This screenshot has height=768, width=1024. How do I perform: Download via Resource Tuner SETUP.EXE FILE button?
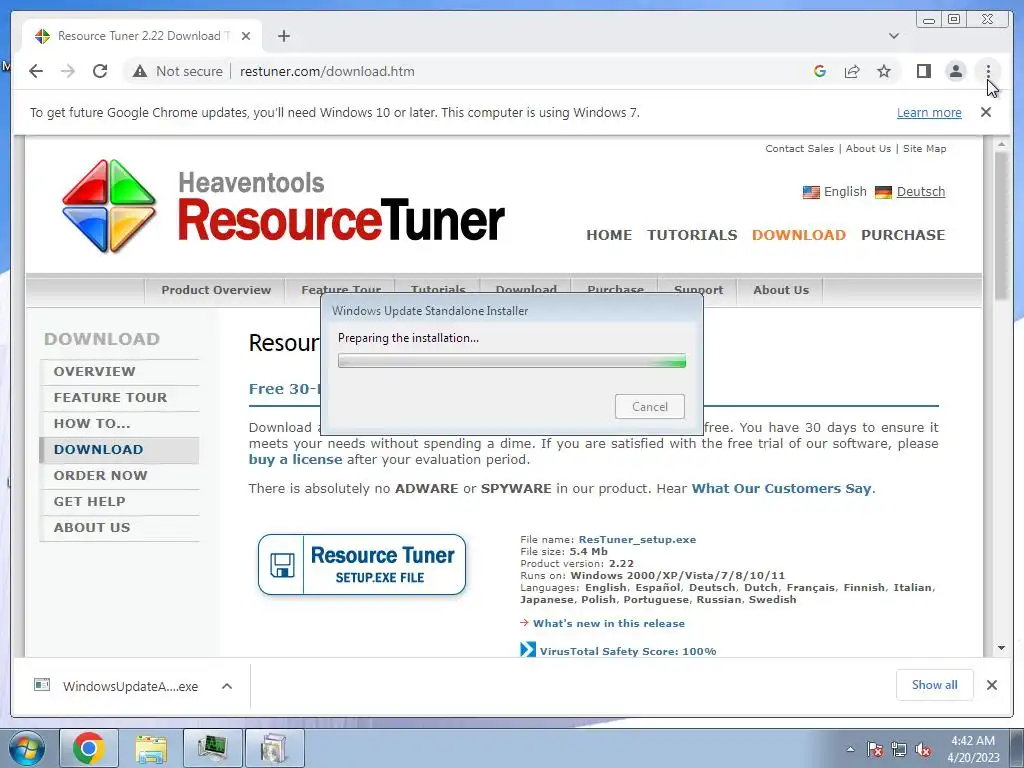point(362,565)
